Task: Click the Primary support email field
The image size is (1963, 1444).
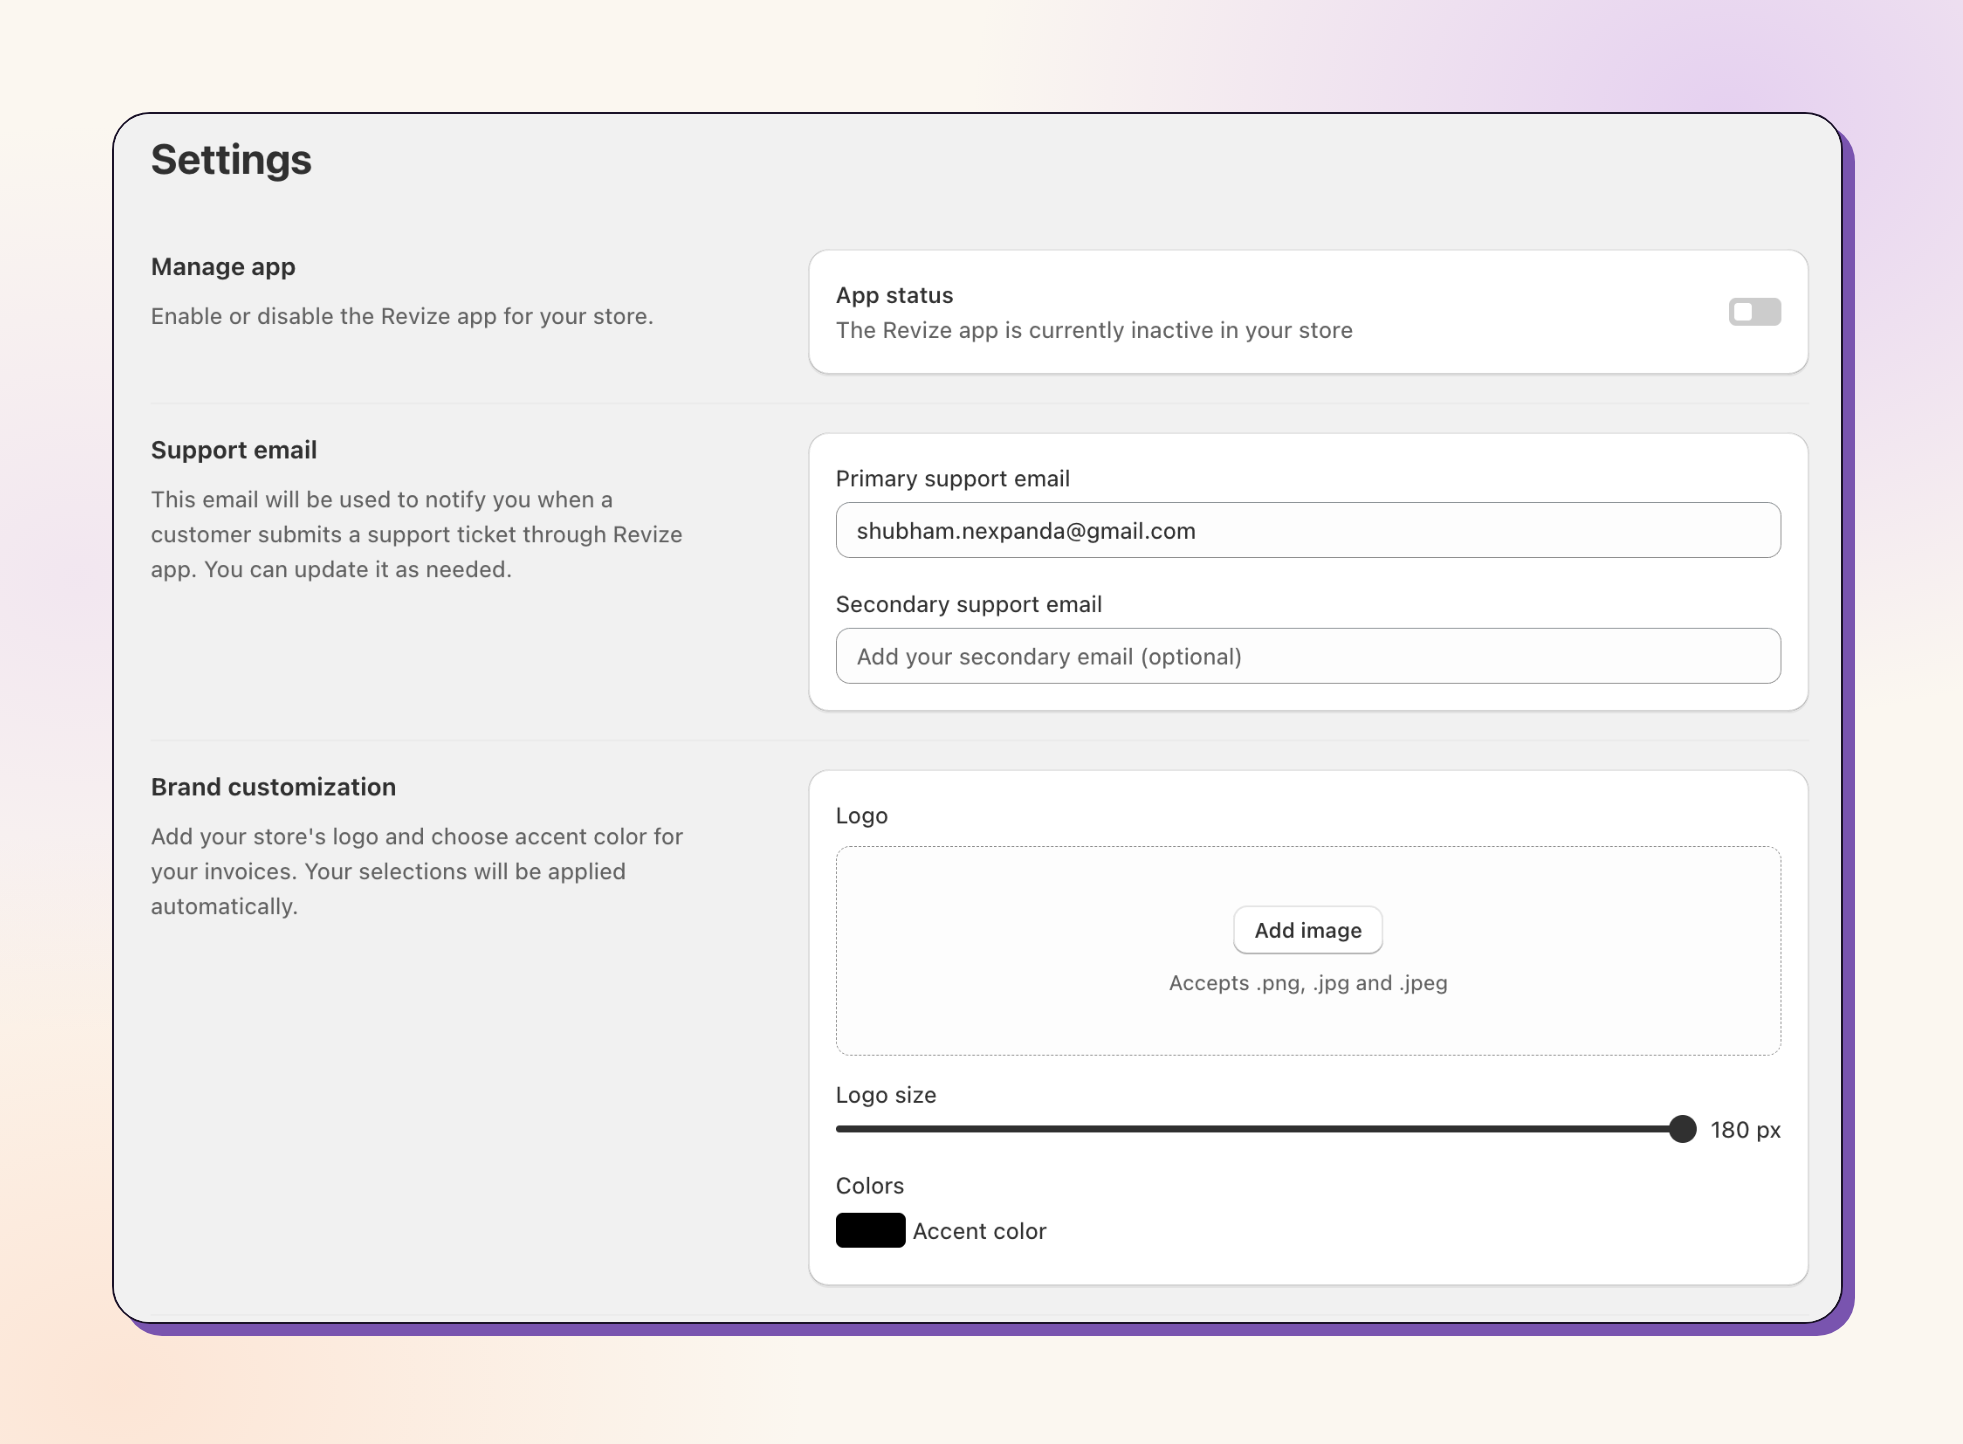Action: pyautogui.click(x=1308, y=530)
